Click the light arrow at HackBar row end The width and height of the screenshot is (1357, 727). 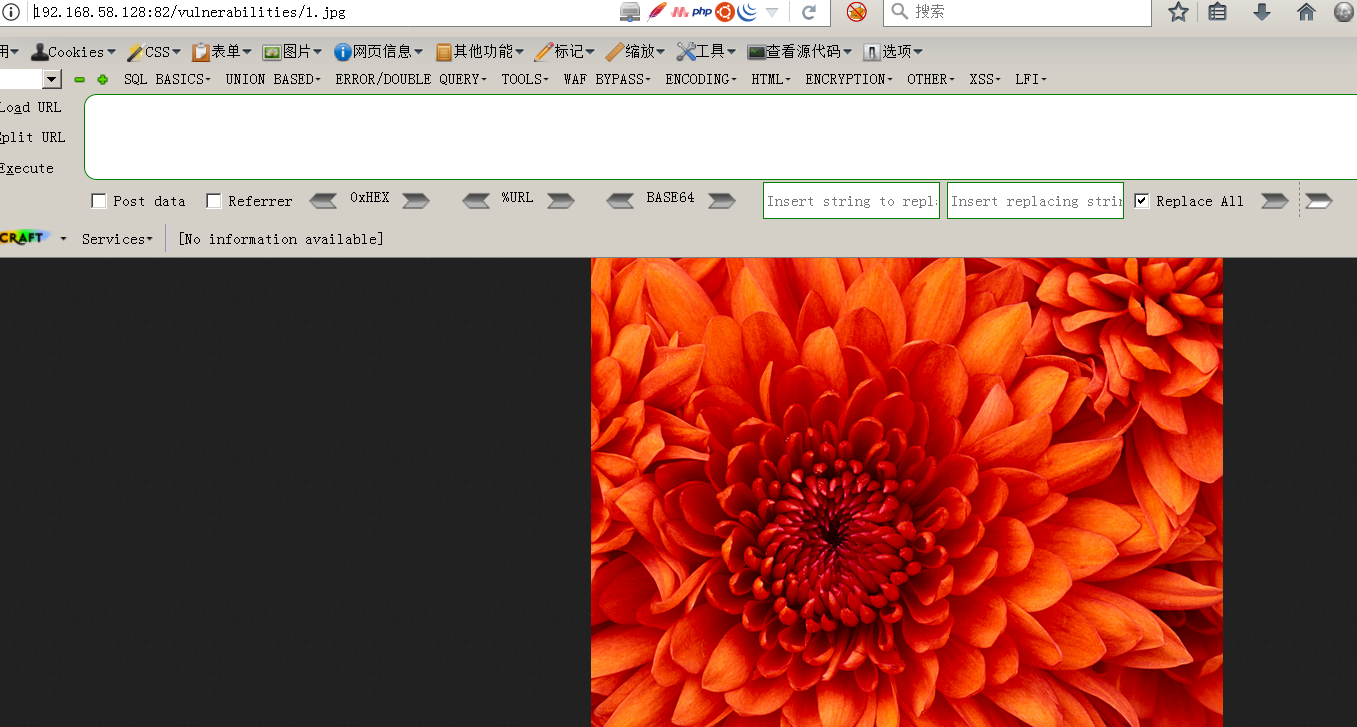pos(1320,201)
